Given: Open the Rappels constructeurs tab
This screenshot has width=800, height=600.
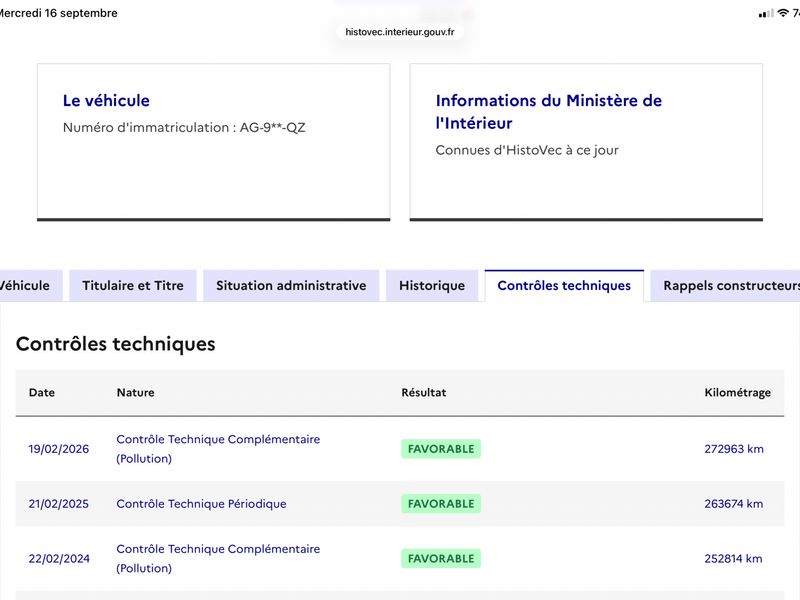Looking at the screenshot, I should point(726,286).
